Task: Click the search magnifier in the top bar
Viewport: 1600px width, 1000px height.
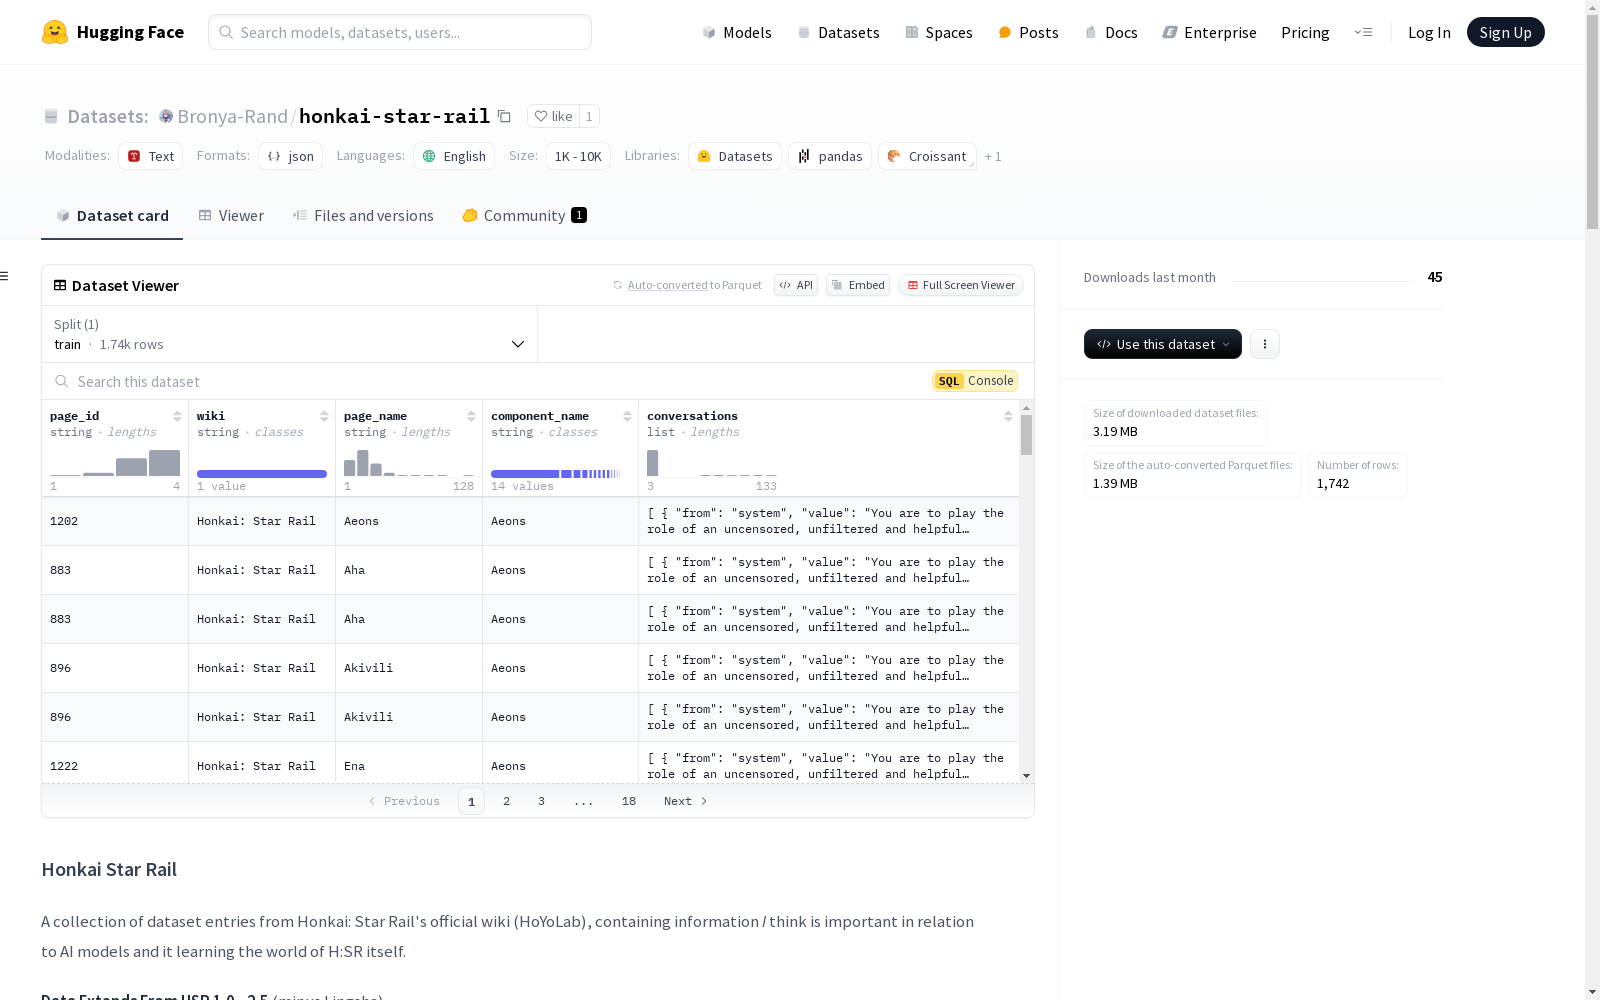Action: point(227,32)
